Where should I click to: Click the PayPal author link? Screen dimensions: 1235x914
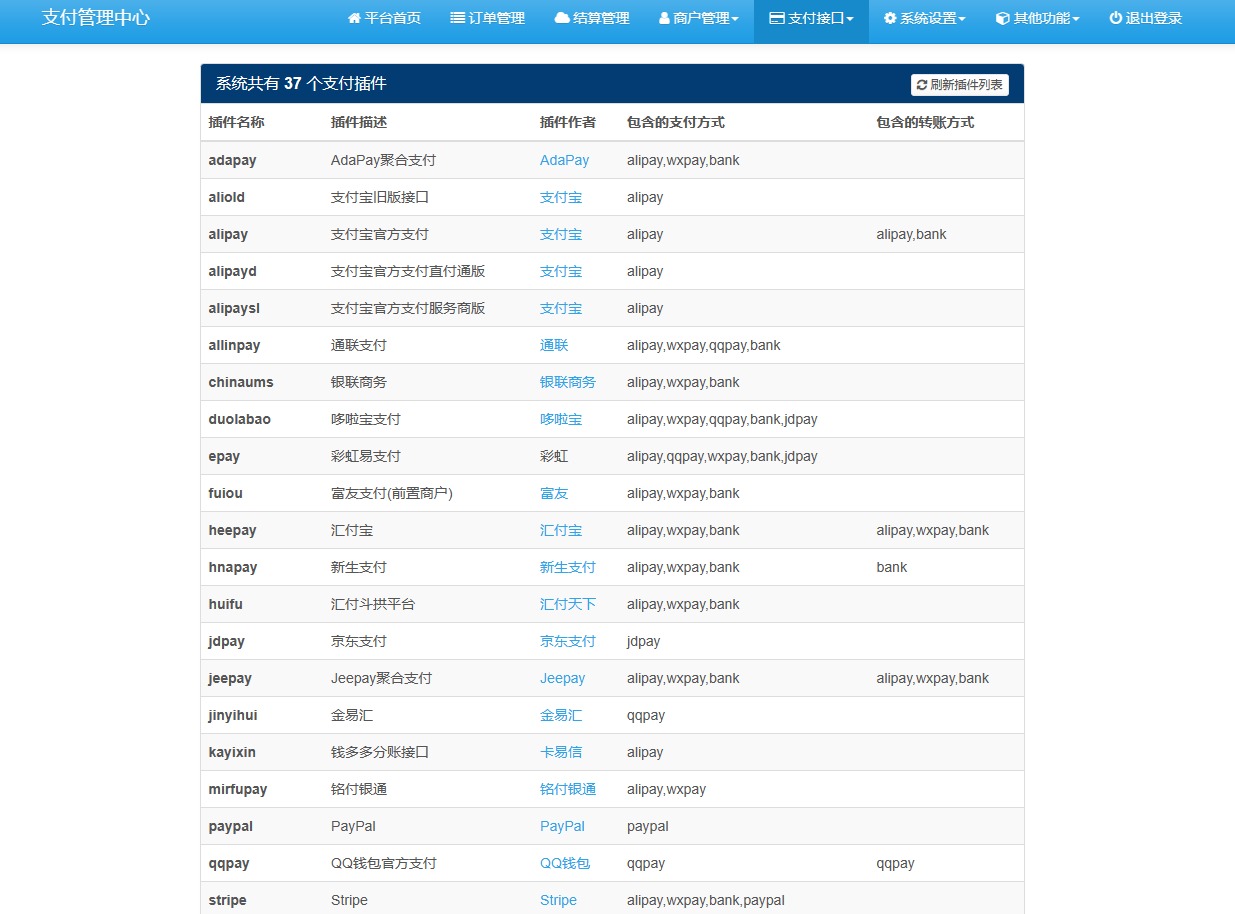click(562, 826)
